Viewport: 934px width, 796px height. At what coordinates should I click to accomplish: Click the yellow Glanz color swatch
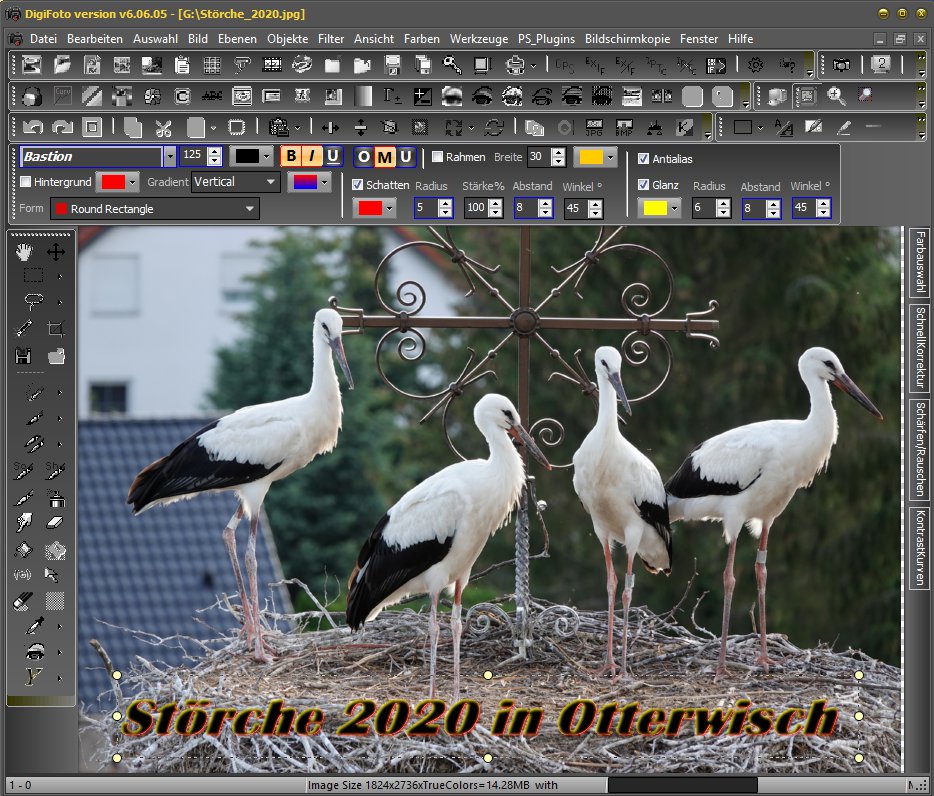pyautogui.click(x=656, y=208)
